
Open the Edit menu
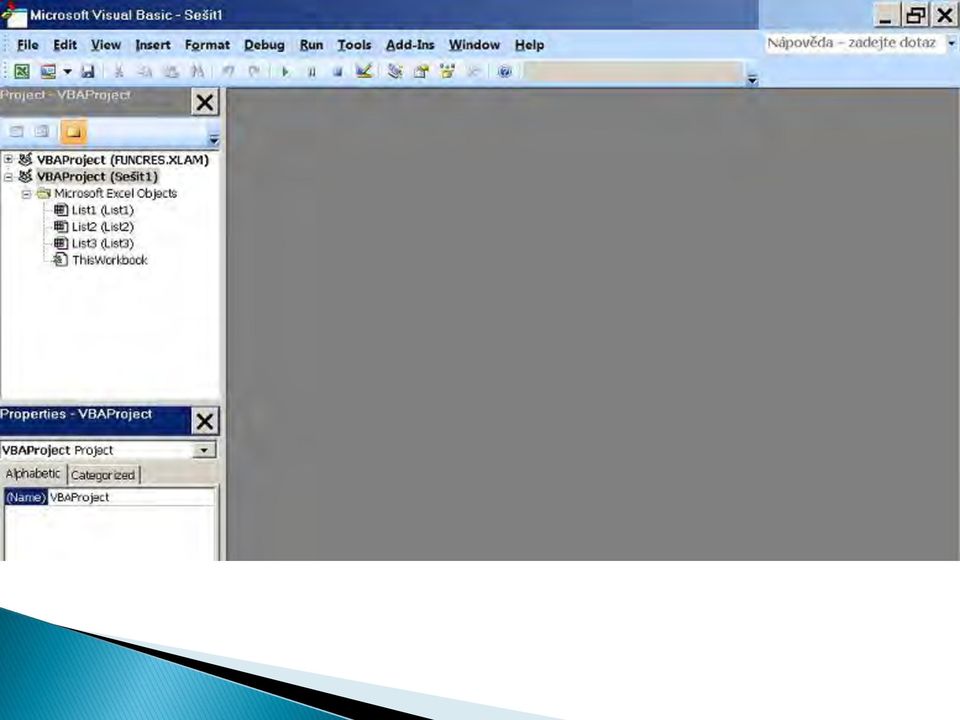point(65,45)
